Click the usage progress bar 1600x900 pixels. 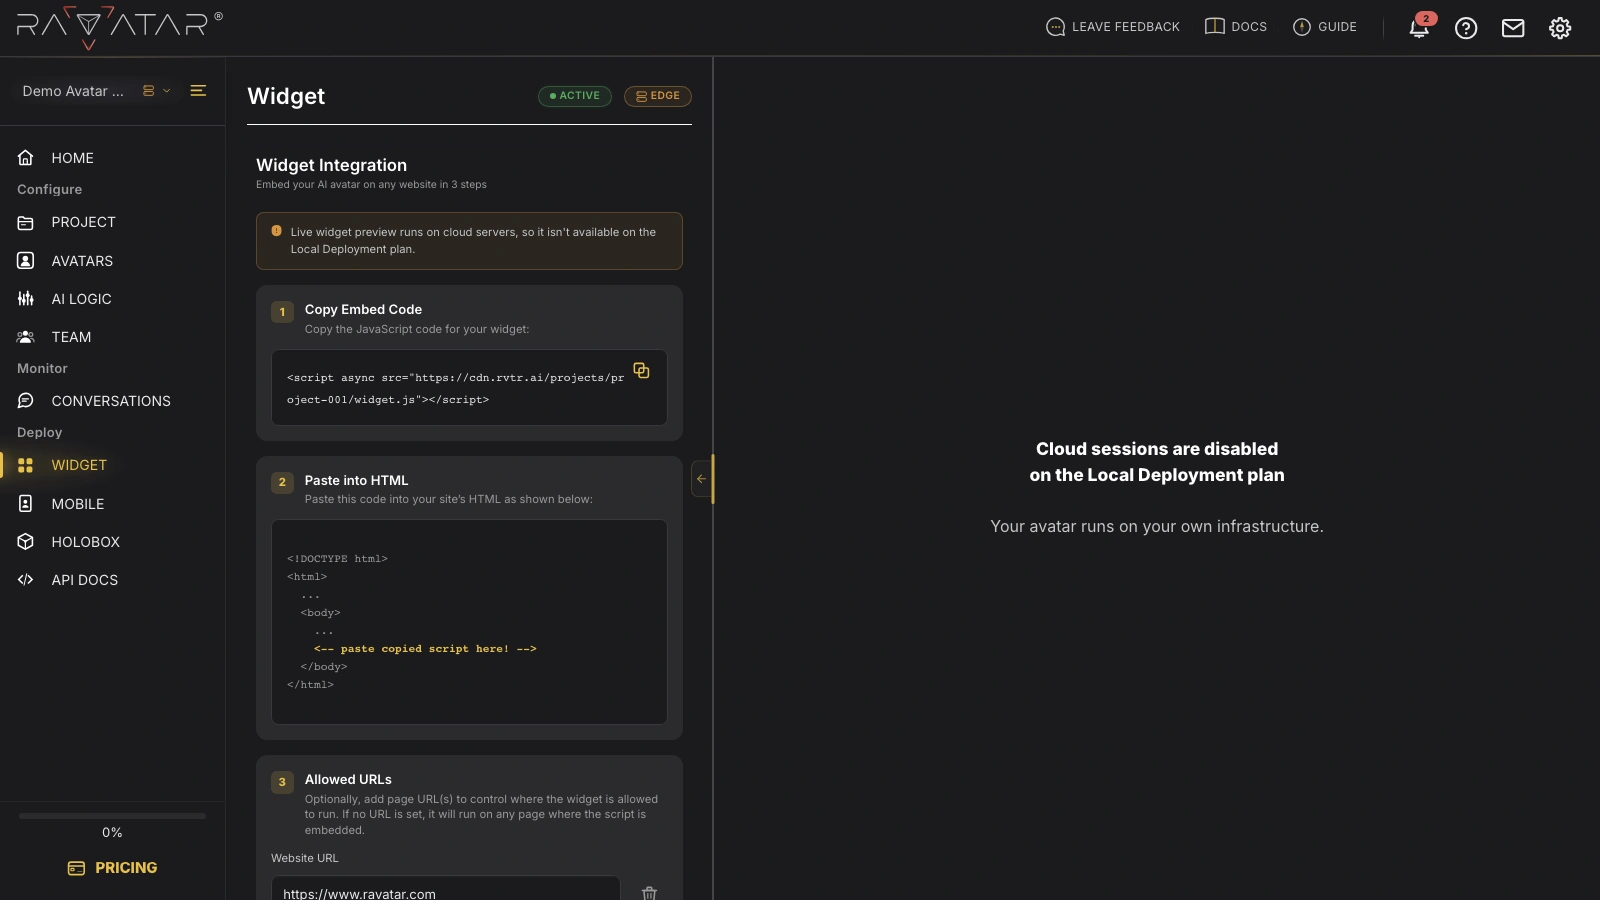click(112, 816)
